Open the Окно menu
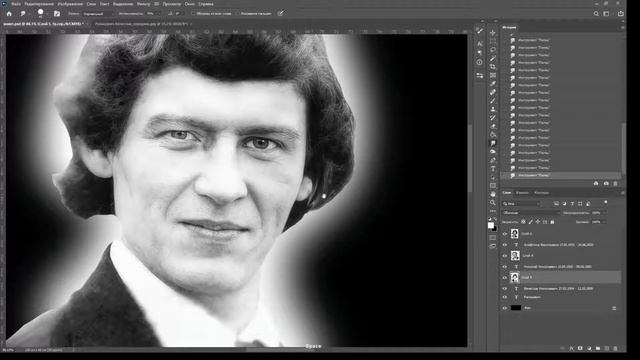Image resolution: width=640 pixels, height=360 pixels. [189, 4]
